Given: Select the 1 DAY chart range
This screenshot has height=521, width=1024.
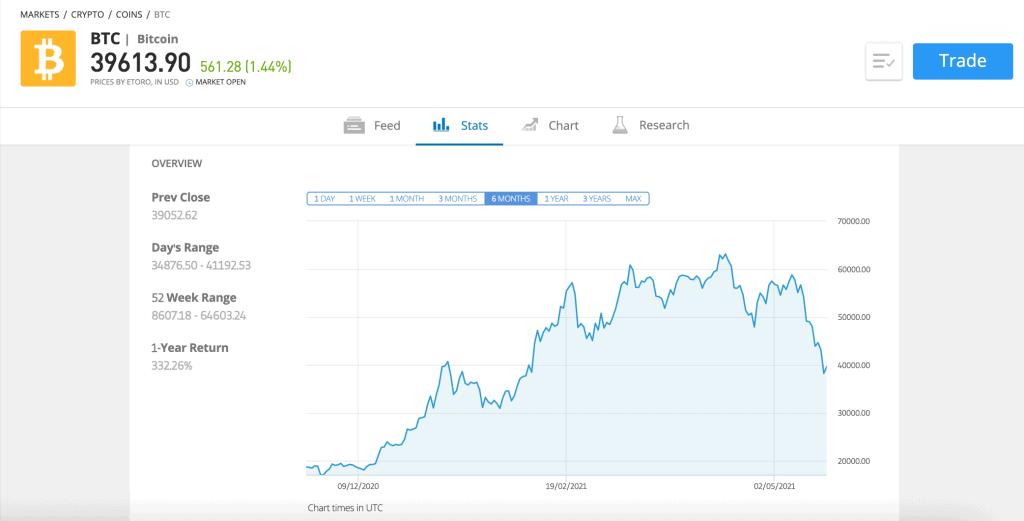Looking at the screenshot, I should [324, 198].
